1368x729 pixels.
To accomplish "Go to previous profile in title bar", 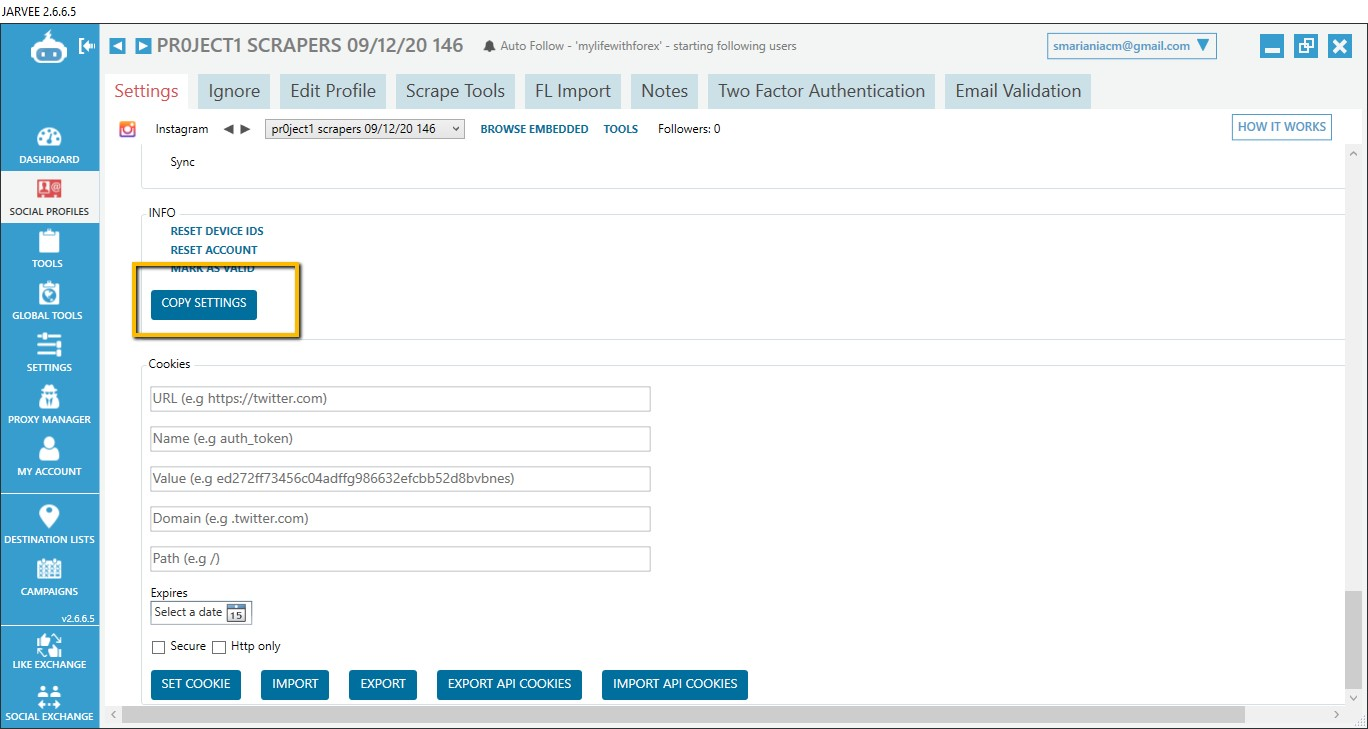I will pyautogui.click(x=117, y=46).
